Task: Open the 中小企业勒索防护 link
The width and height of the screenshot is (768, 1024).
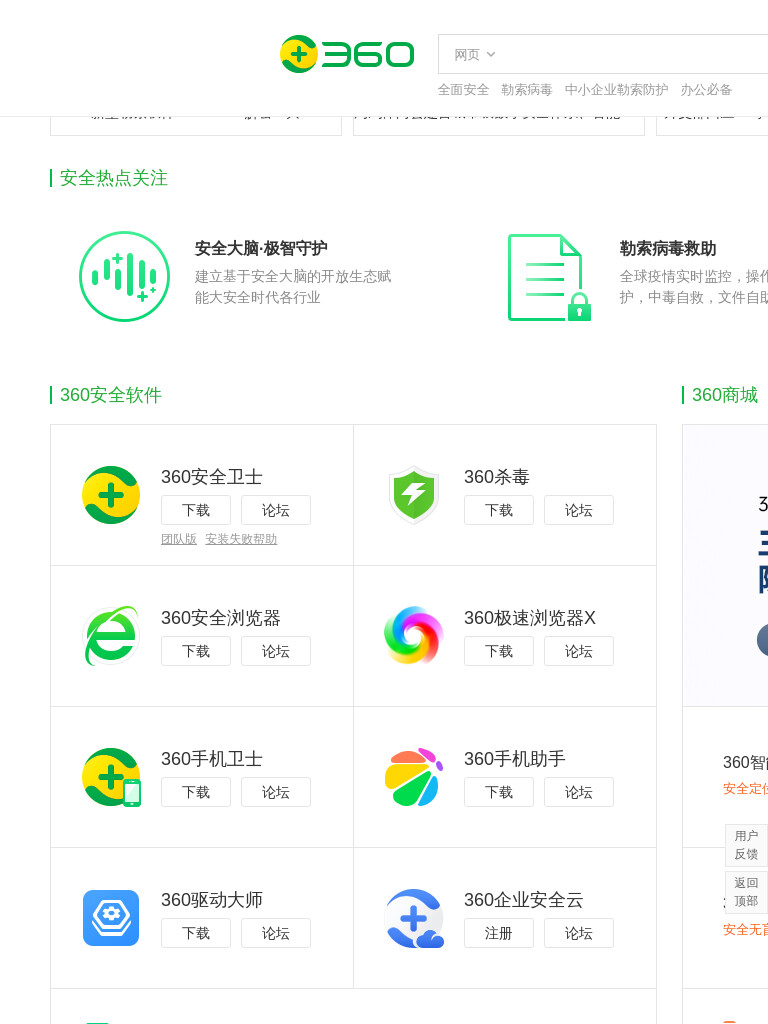Action: click(x=616, y=89)
